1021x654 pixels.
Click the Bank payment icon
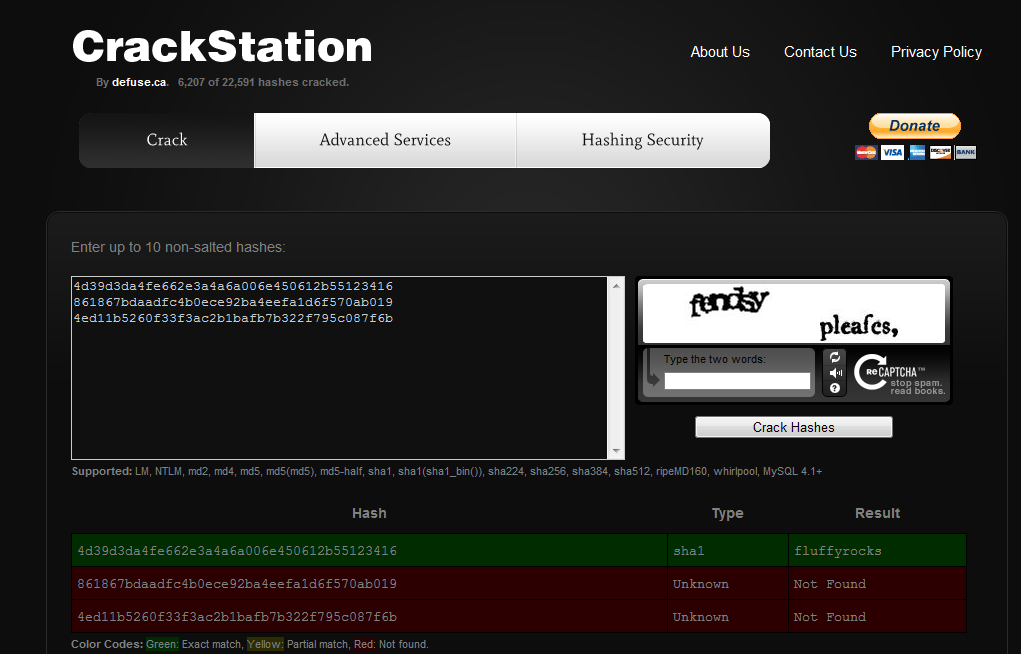[x=965, y=152]
